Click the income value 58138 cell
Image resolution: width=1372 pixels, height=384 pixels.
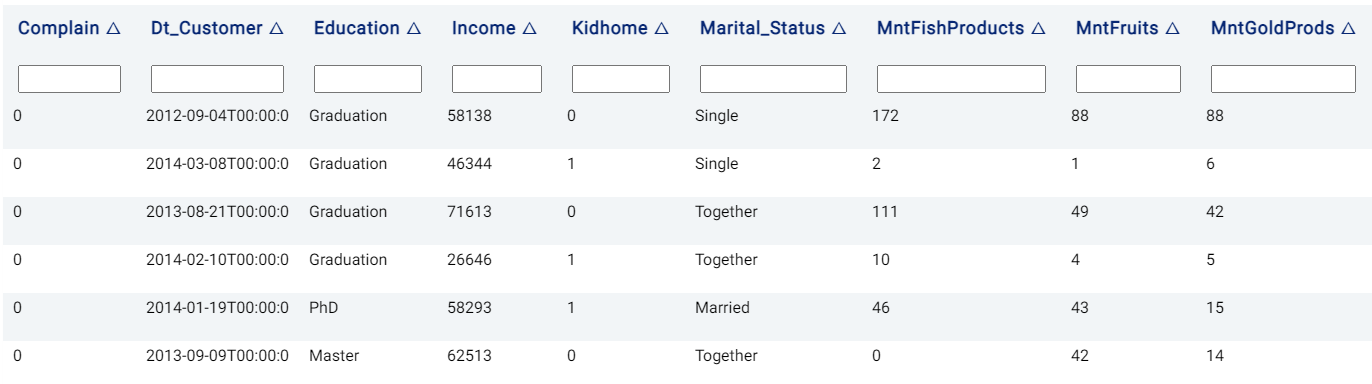469,116
